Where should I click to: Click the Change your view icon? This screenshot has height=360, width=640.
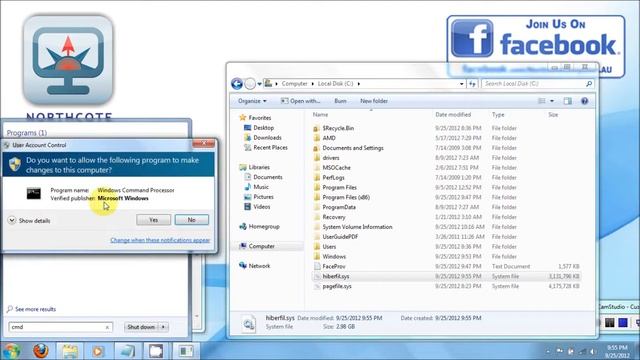pos(542,101)
